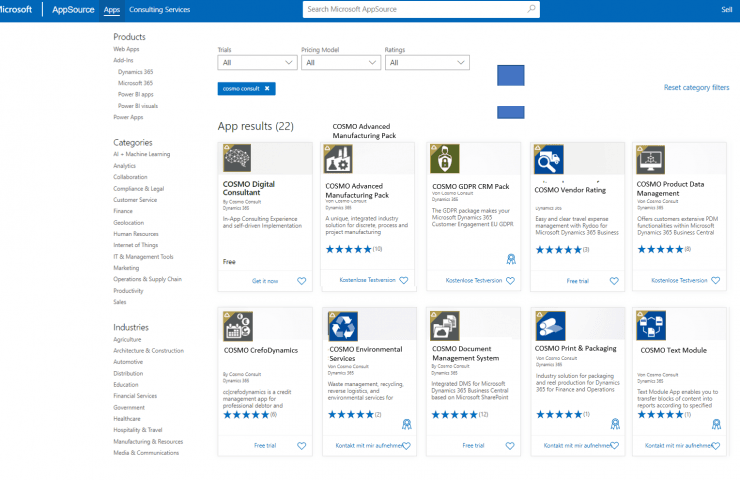740x480 pixels.
Task: Click the COSMO Document Management System icon
Action: point(445,325)
